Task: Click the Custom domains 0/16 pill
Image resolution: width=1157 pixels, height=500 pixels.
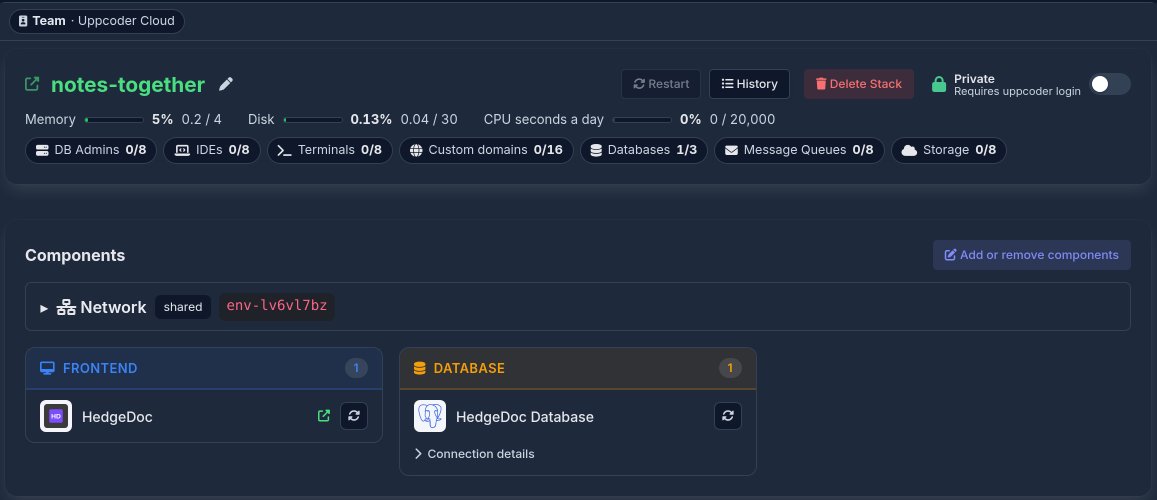Action: pos(486,150)
